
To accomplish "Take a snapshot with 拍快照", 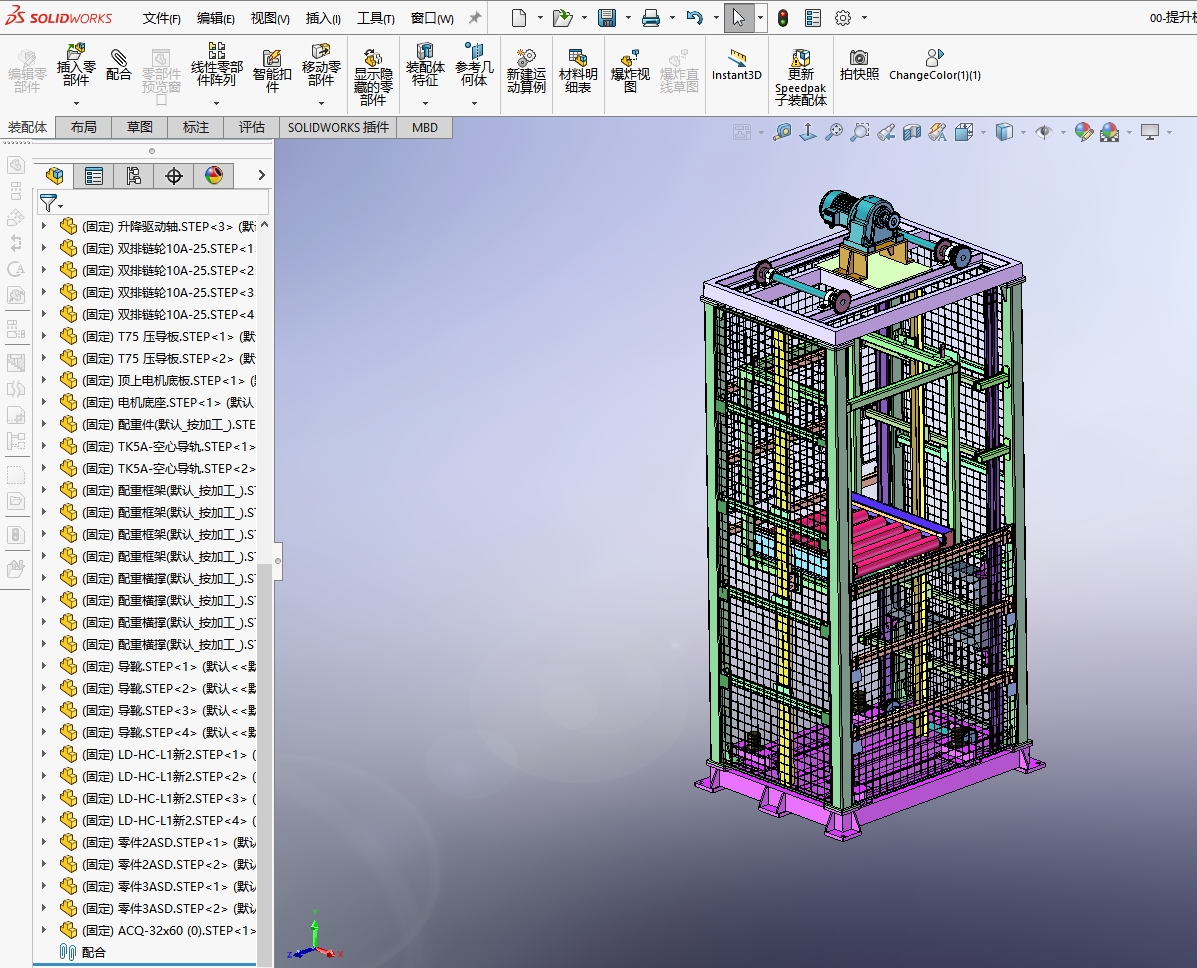I will pos(859,65).
